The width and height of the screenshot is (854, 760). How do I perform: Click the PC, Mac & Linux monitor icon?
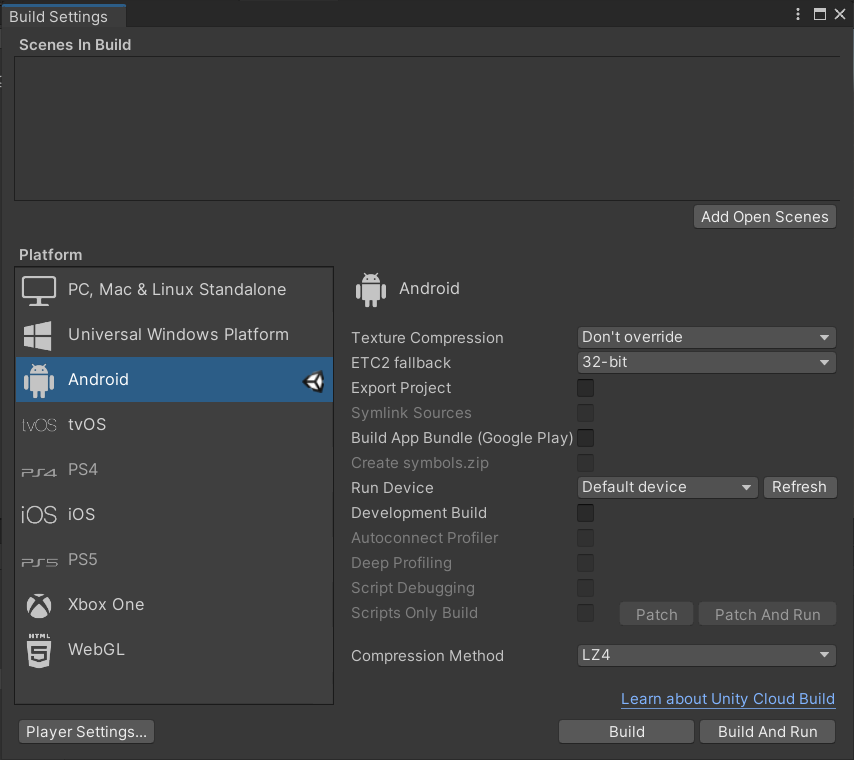pos(39,290)
